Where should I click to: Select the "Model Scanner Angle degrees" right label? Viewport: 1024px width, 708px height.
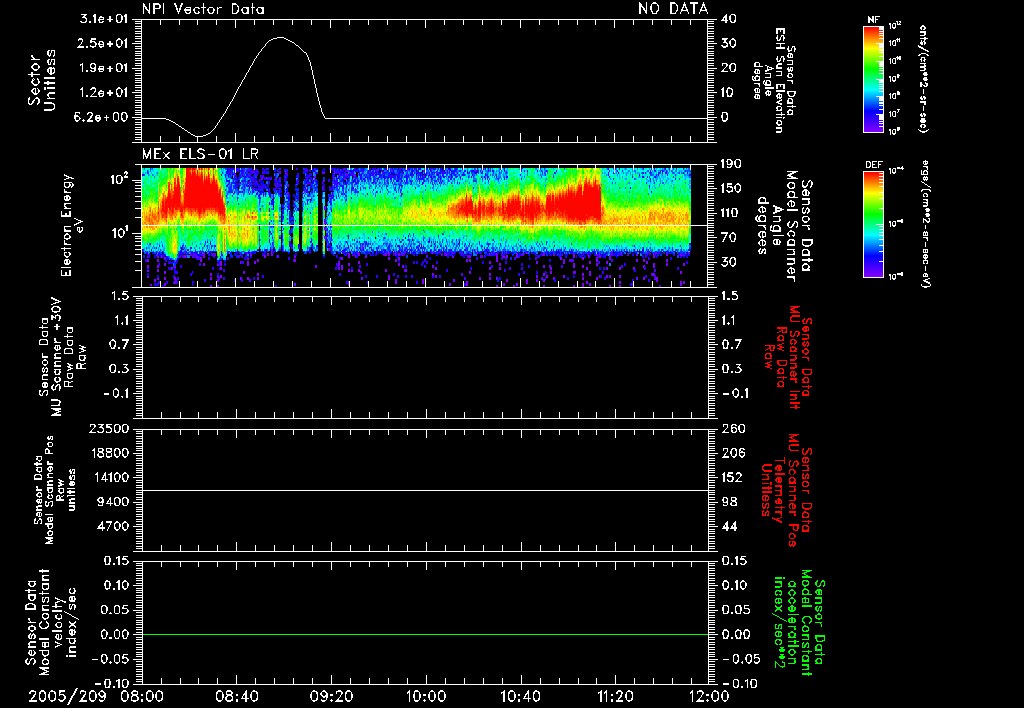(786, 226)
